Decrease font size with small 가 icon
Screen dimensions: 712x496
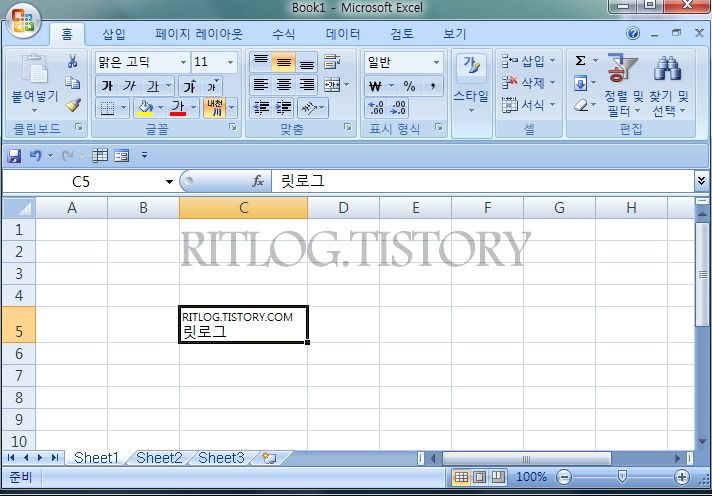coord(212,85)
